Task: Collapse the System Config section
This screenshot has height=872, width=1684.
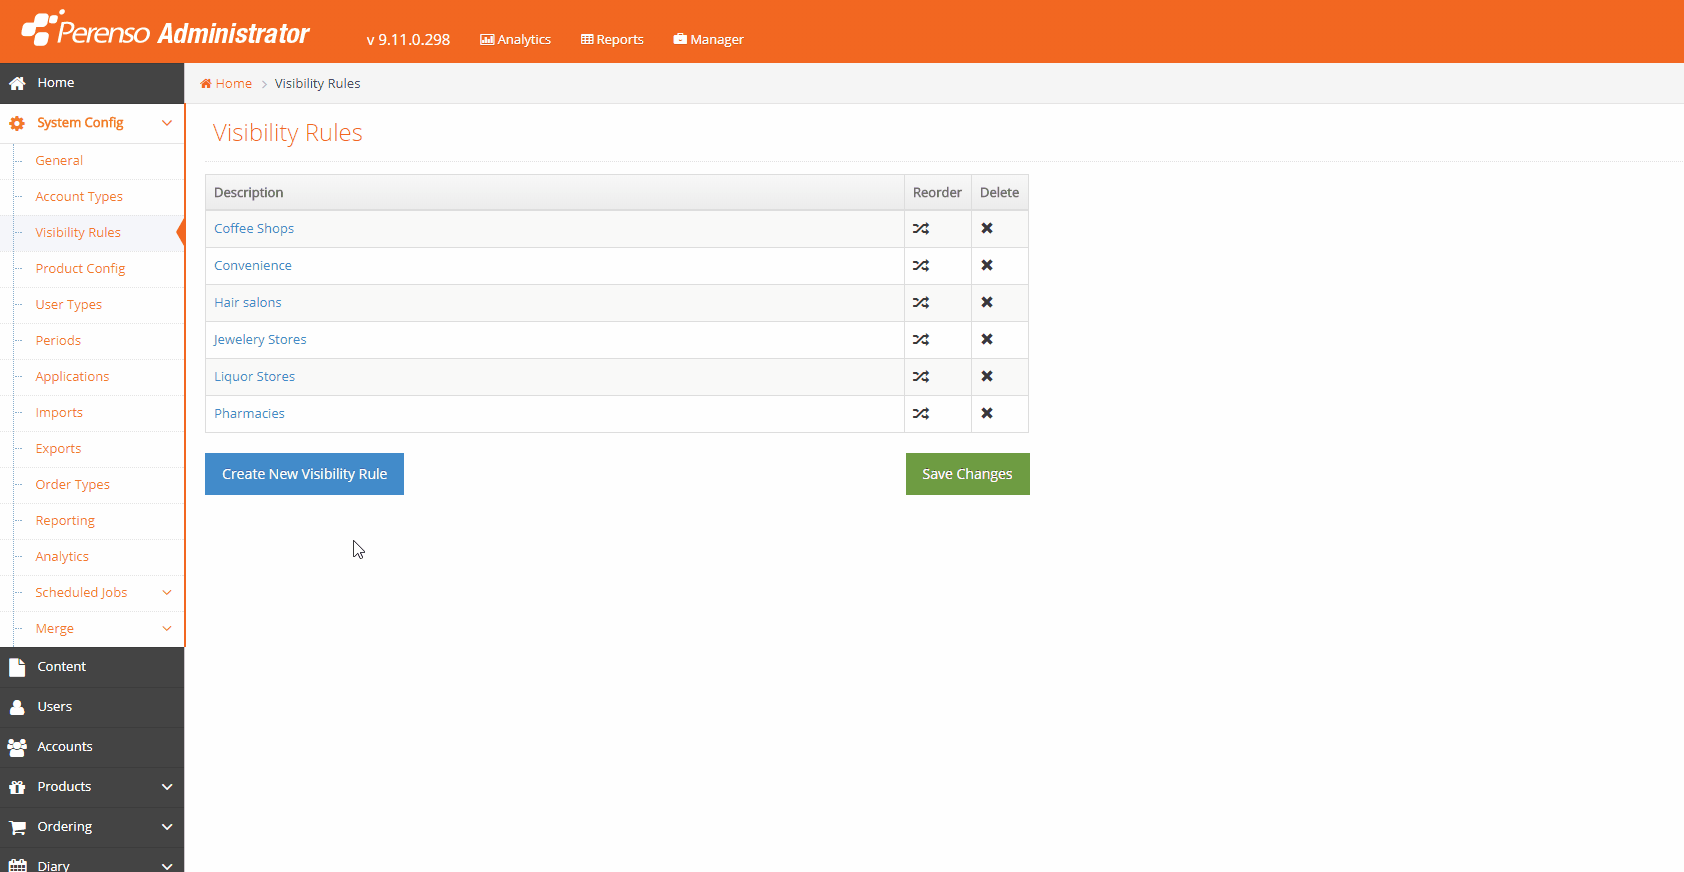Action: (167, 123)
